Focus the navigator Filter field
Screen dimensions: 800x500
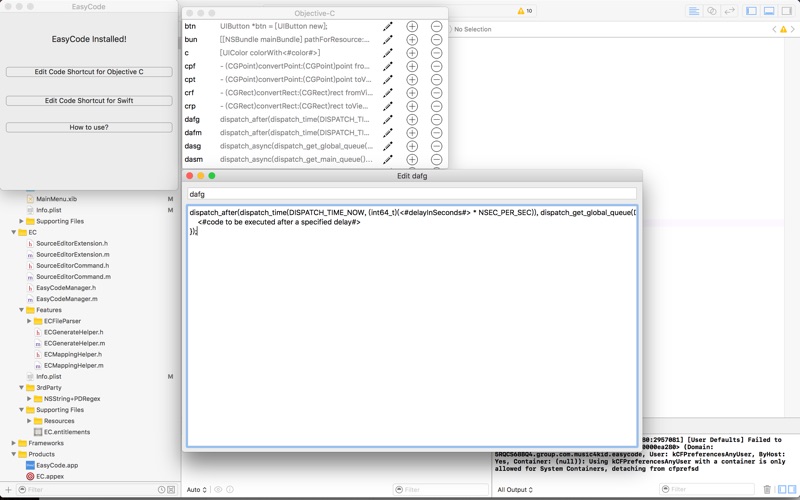tap(87, 489)
